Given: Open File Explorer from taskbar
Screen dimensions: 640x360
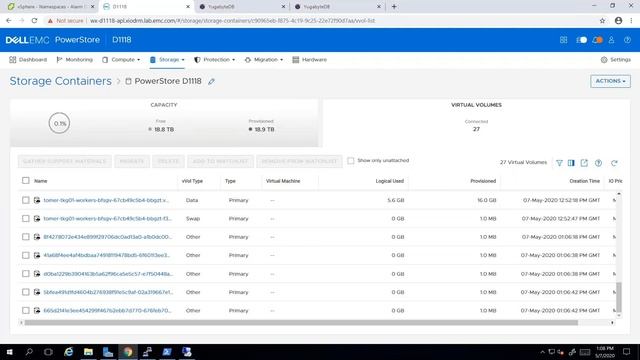Looking at the screenshot, I should pyautogui.click(x=88, y=351).
